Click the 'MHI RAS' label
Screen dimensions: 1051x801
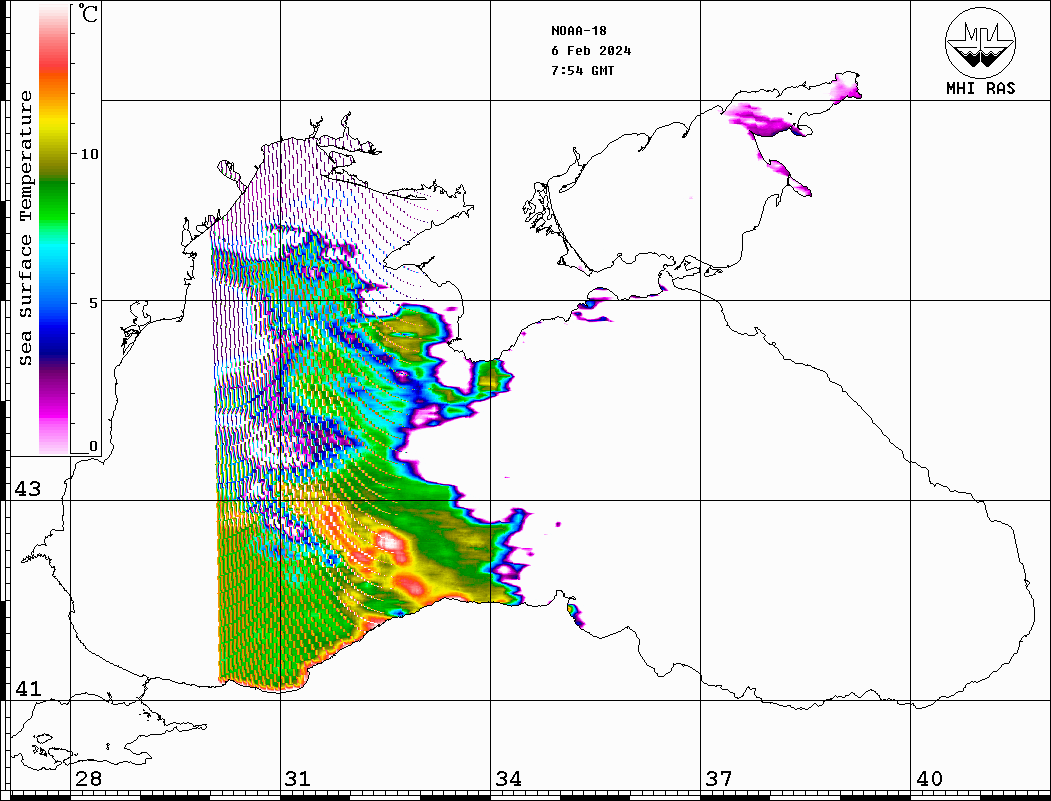click(x=981, y=88)
